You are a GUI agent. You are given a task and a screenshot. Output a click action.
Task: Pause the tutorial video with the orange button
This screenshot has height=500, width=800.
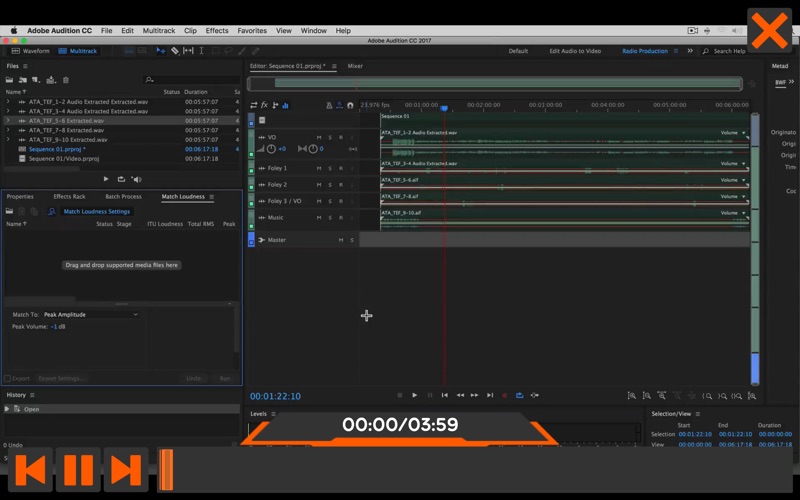(x=78, y=470)
